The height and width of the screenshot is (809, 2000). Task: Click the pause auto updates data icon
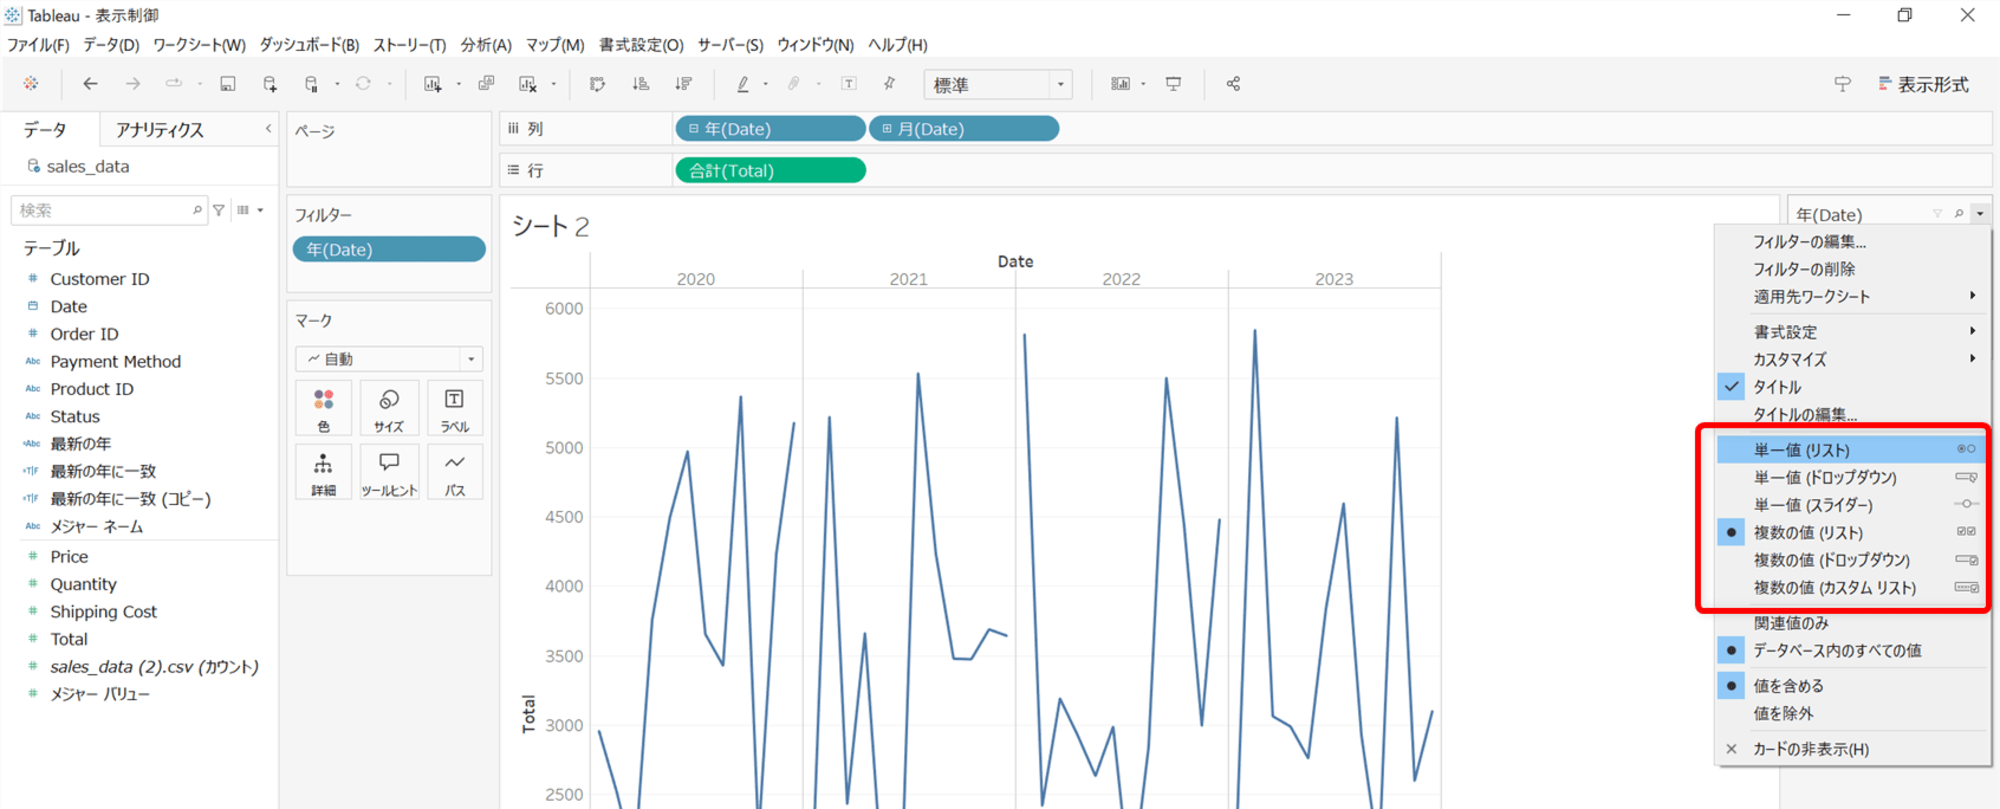(311, 84)
